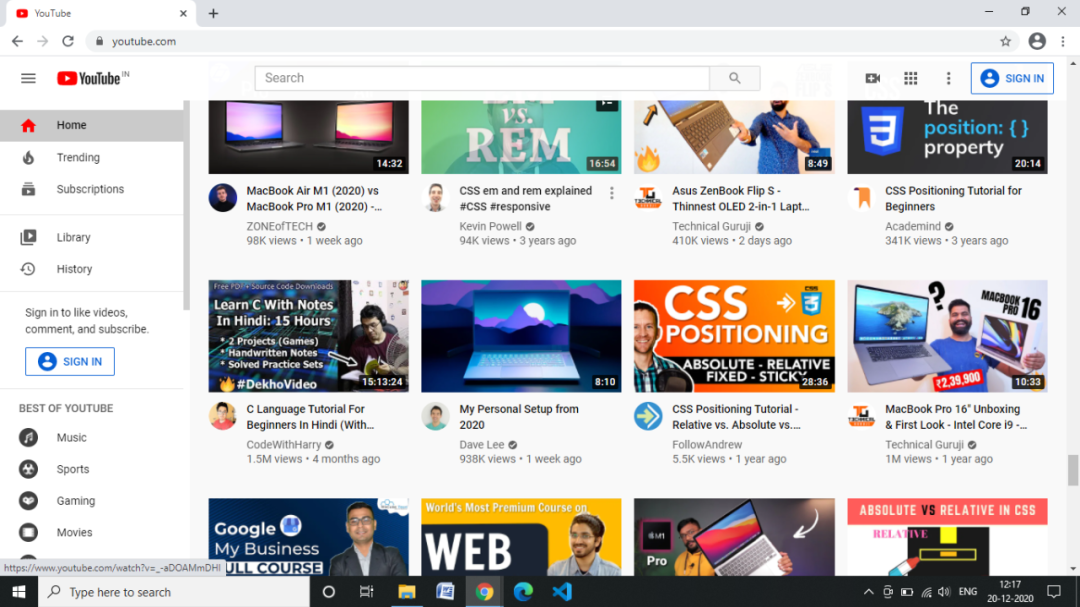Image resolution: width=1080 pixels, height=607 pixels.
Task: Click the Windows taskbar search box
Action: click(174, 592)
